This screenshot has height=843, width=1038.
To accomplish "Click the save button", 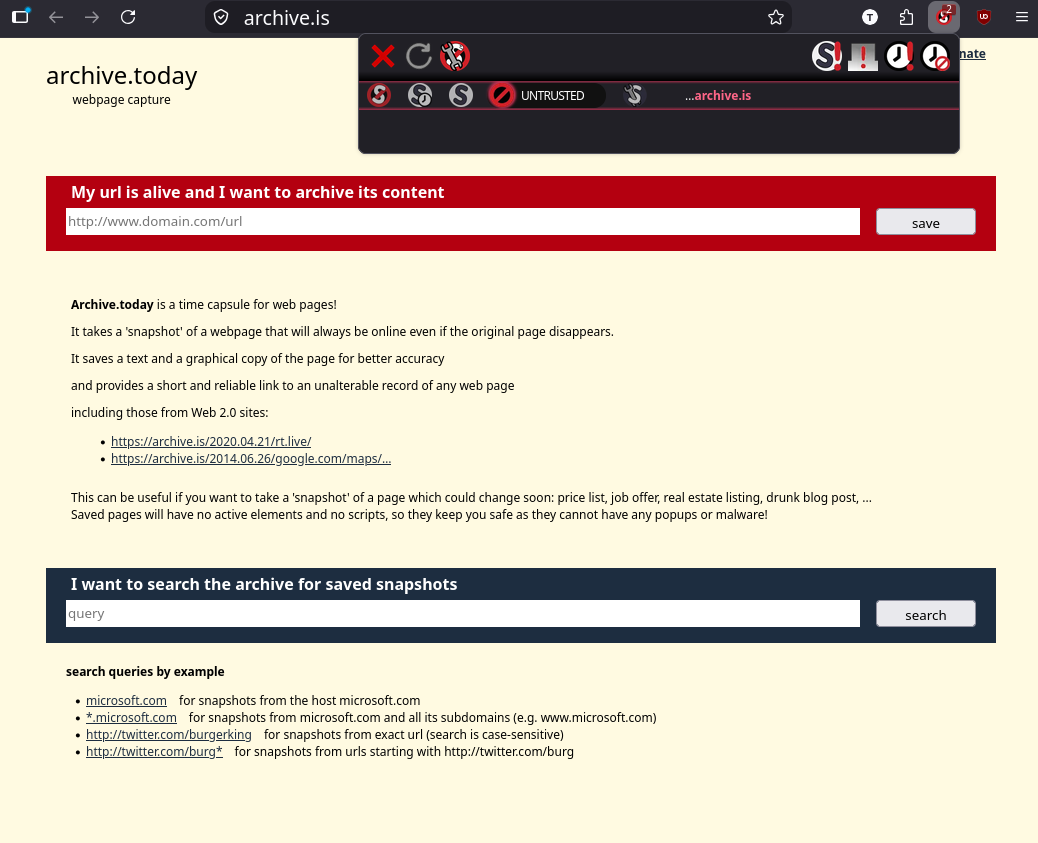I will 925,222.
